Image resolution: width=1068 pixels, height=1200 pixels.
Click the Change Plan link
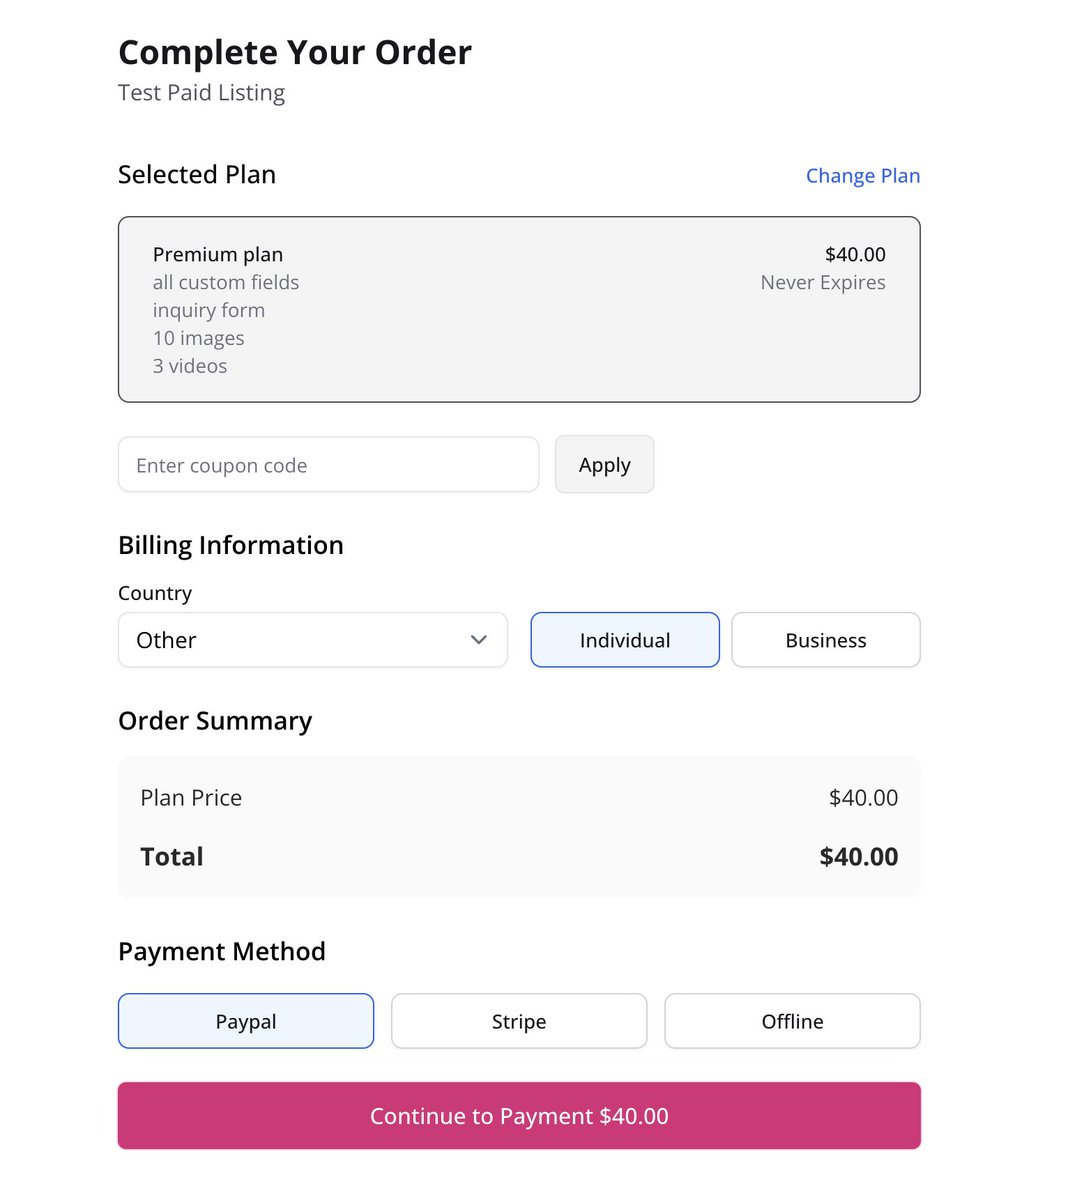point(862,176)
